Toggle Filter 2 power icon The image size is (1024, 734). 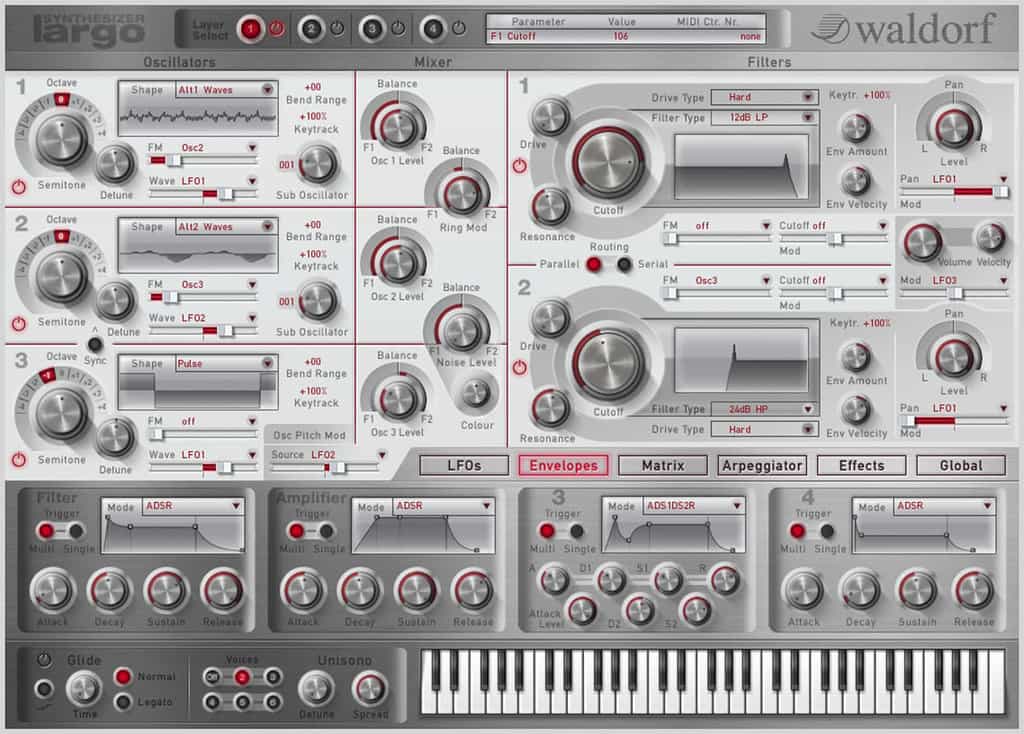click(519, 368)
